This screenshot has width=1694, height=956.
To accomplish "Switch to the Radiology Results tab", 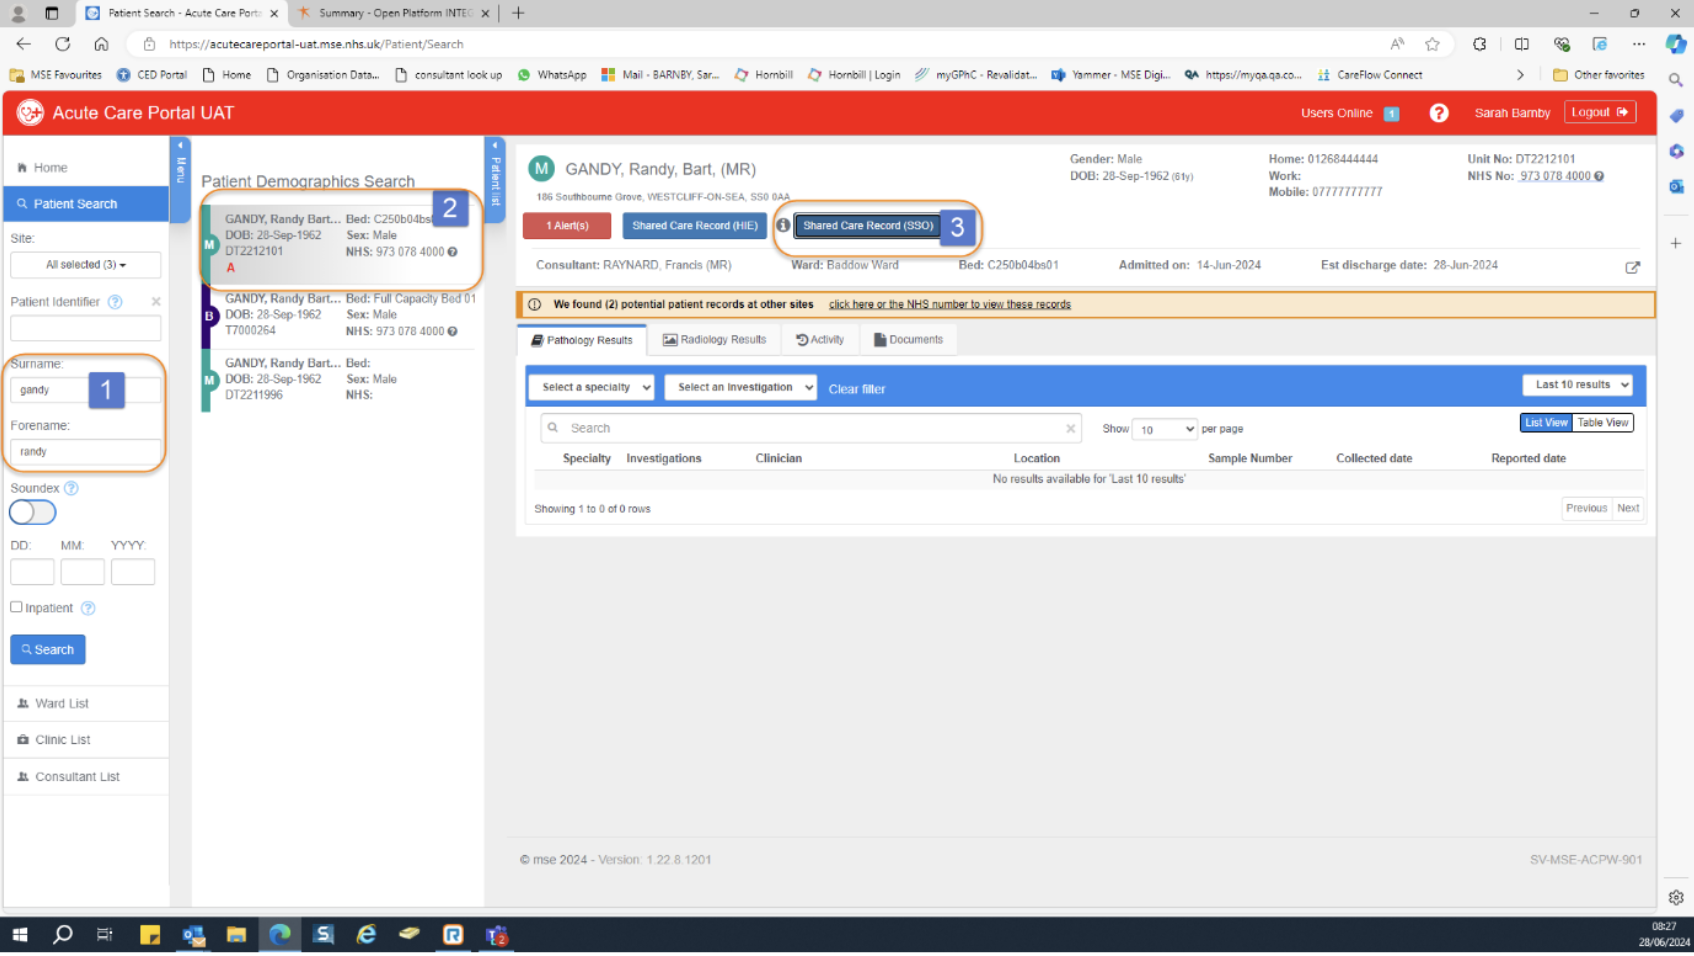I will point(714,340).
